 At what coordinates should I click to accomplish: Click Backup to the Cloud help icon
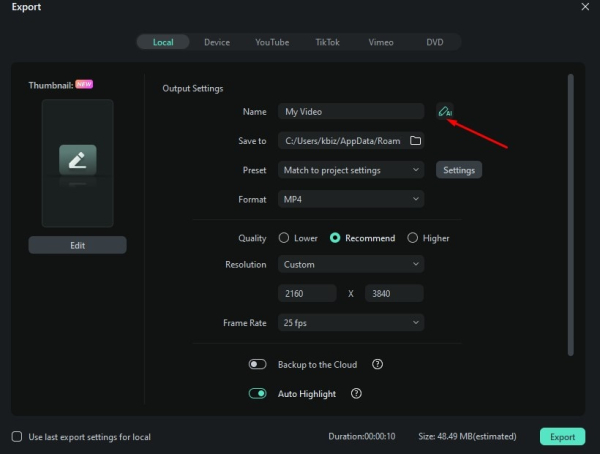coord(377,365)
